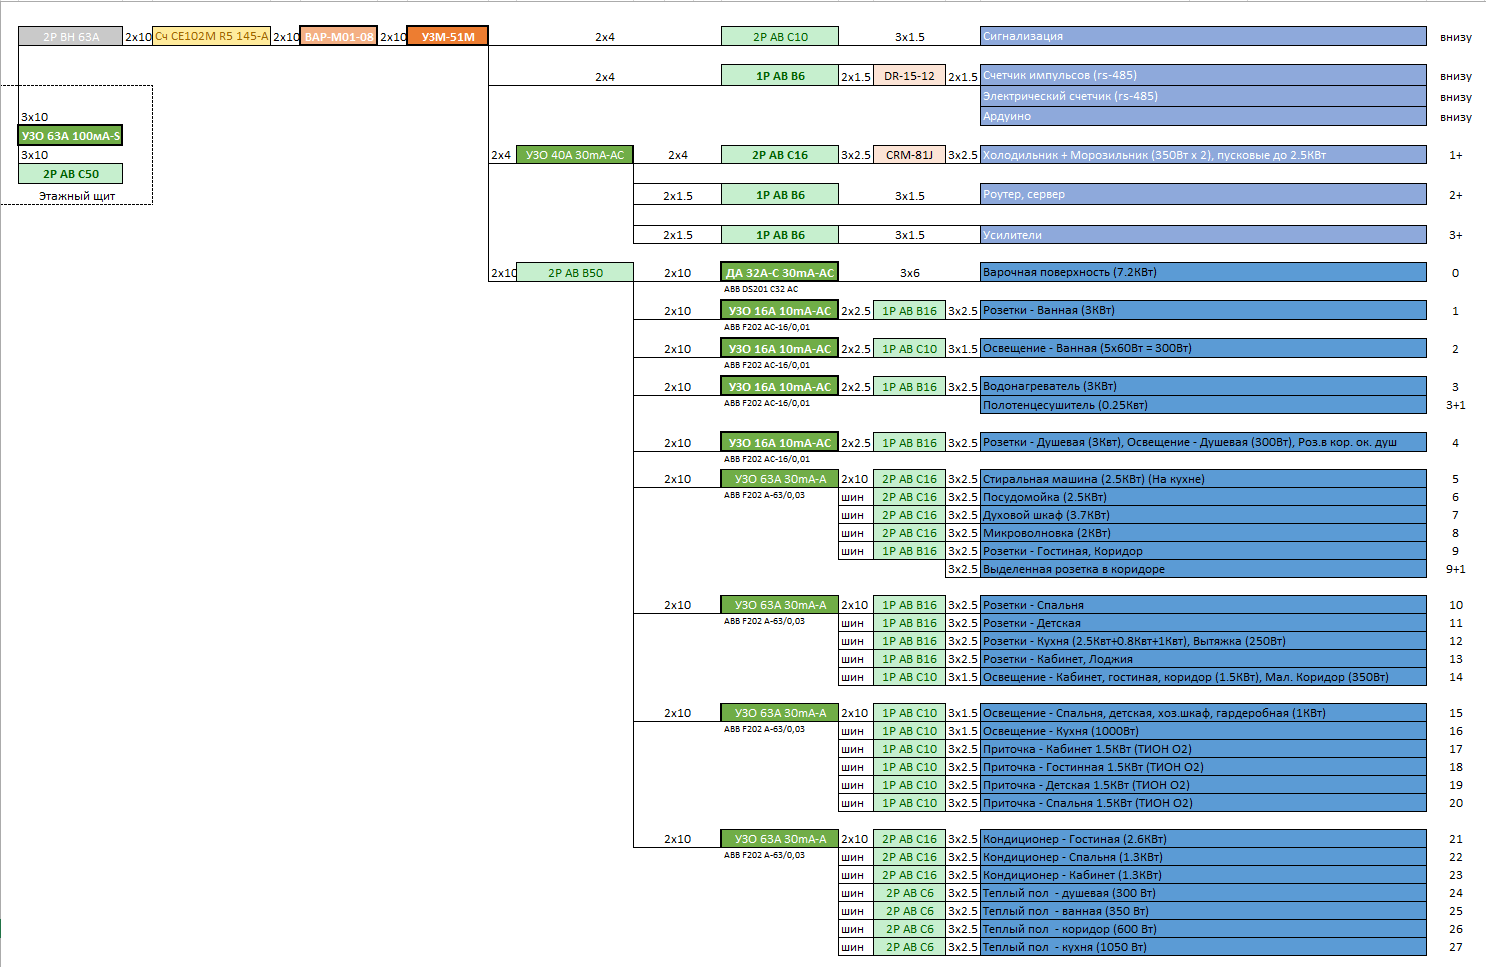The image size is (1486, 967).
Task: Select the 'Усилители' cell
Action: 1204,234
